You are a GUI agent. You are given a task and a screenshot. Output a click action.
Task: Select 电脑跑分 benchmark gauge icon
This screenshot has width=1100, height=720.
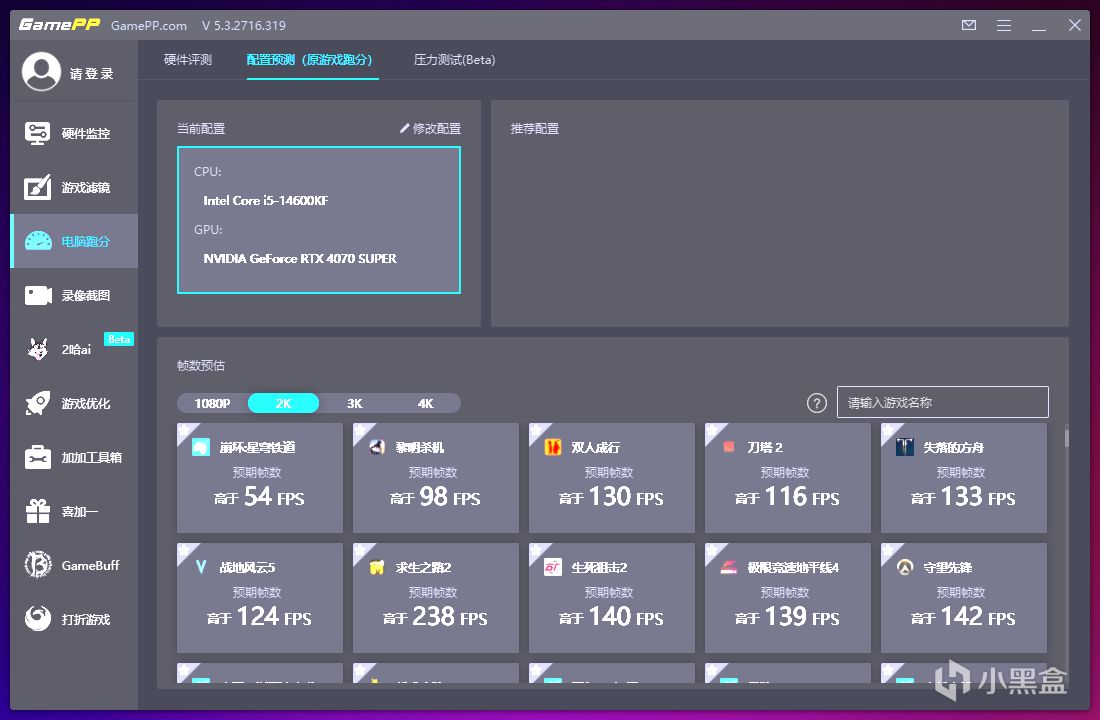(x=38, y=241)
